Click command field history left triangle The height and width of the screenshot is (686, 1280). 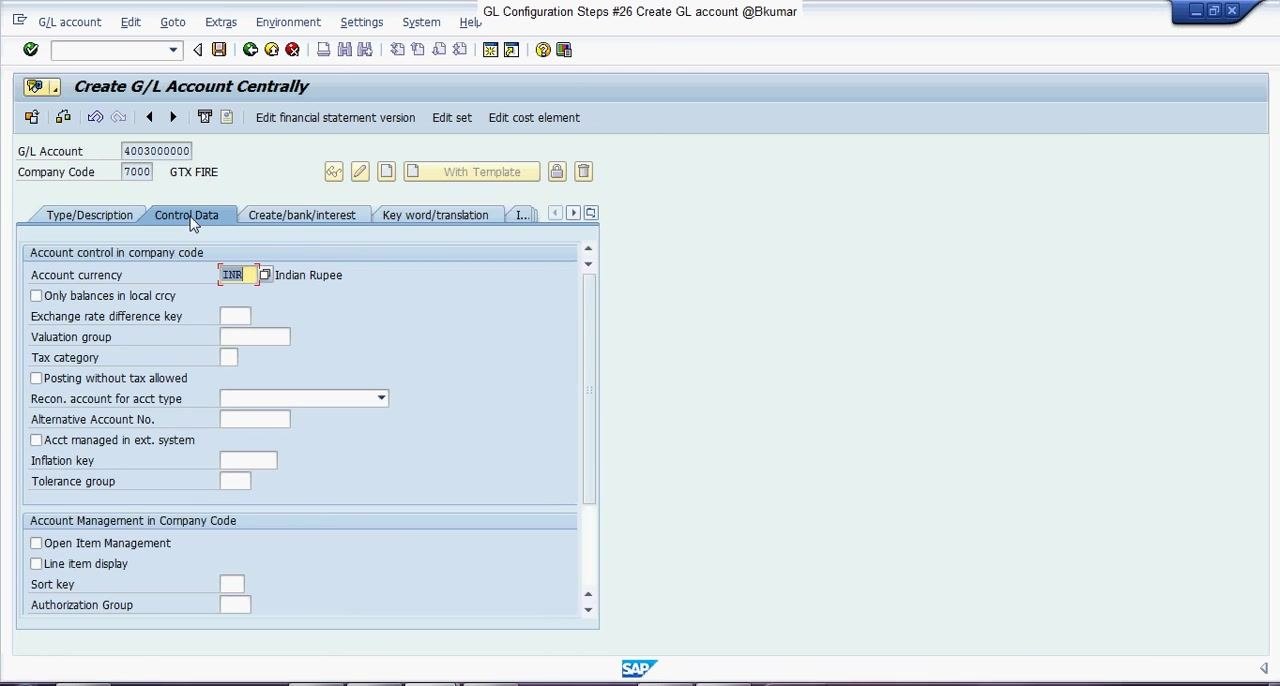click(x=197, y=50)
